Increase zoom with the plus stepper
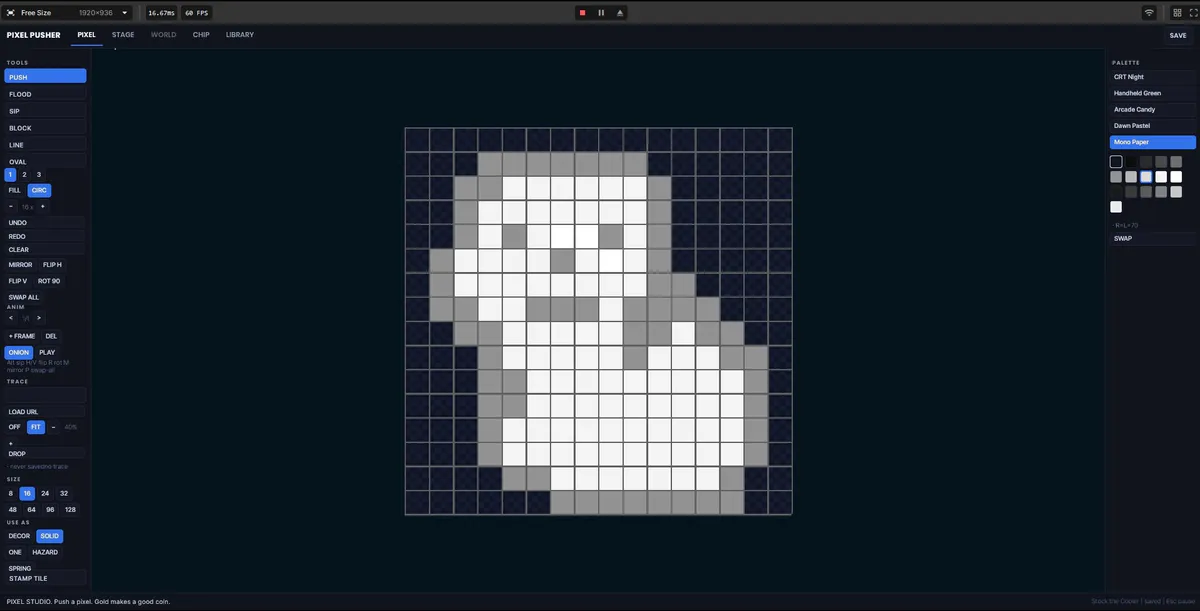Viewport: 1200px width, 611px height. [x=42, y=206]
